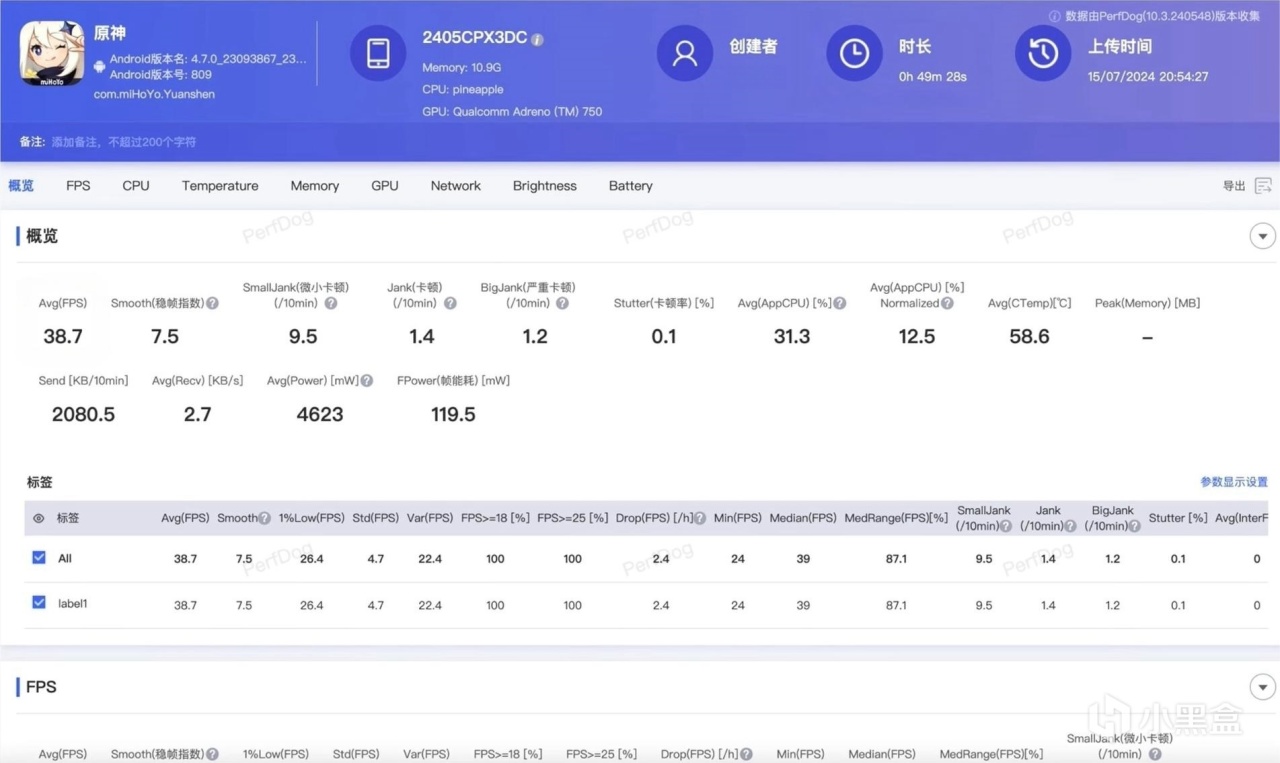This screenshot has height=763, width=1280.
Task: Click the FPower value 119.5
Action: pyautogui.click(x=453, y=414)
